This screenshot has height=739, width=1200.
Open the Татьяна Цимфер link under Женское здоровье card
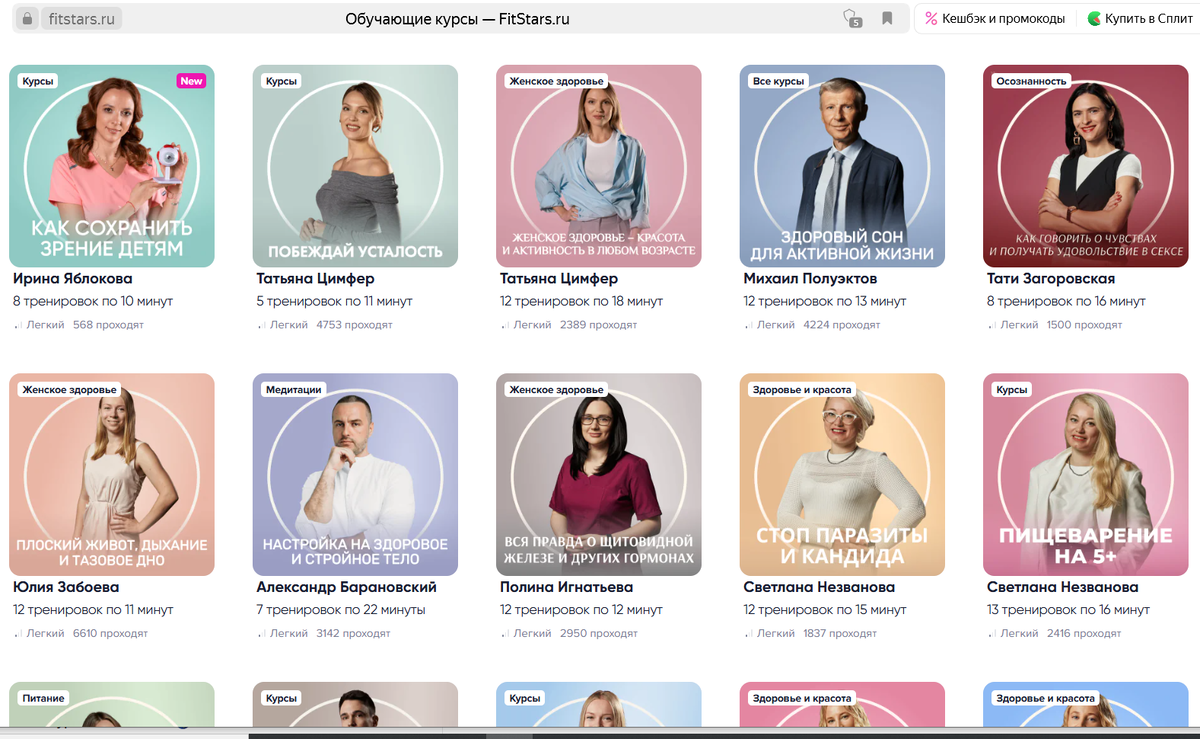pyautogui.click(x=559, y=279)
